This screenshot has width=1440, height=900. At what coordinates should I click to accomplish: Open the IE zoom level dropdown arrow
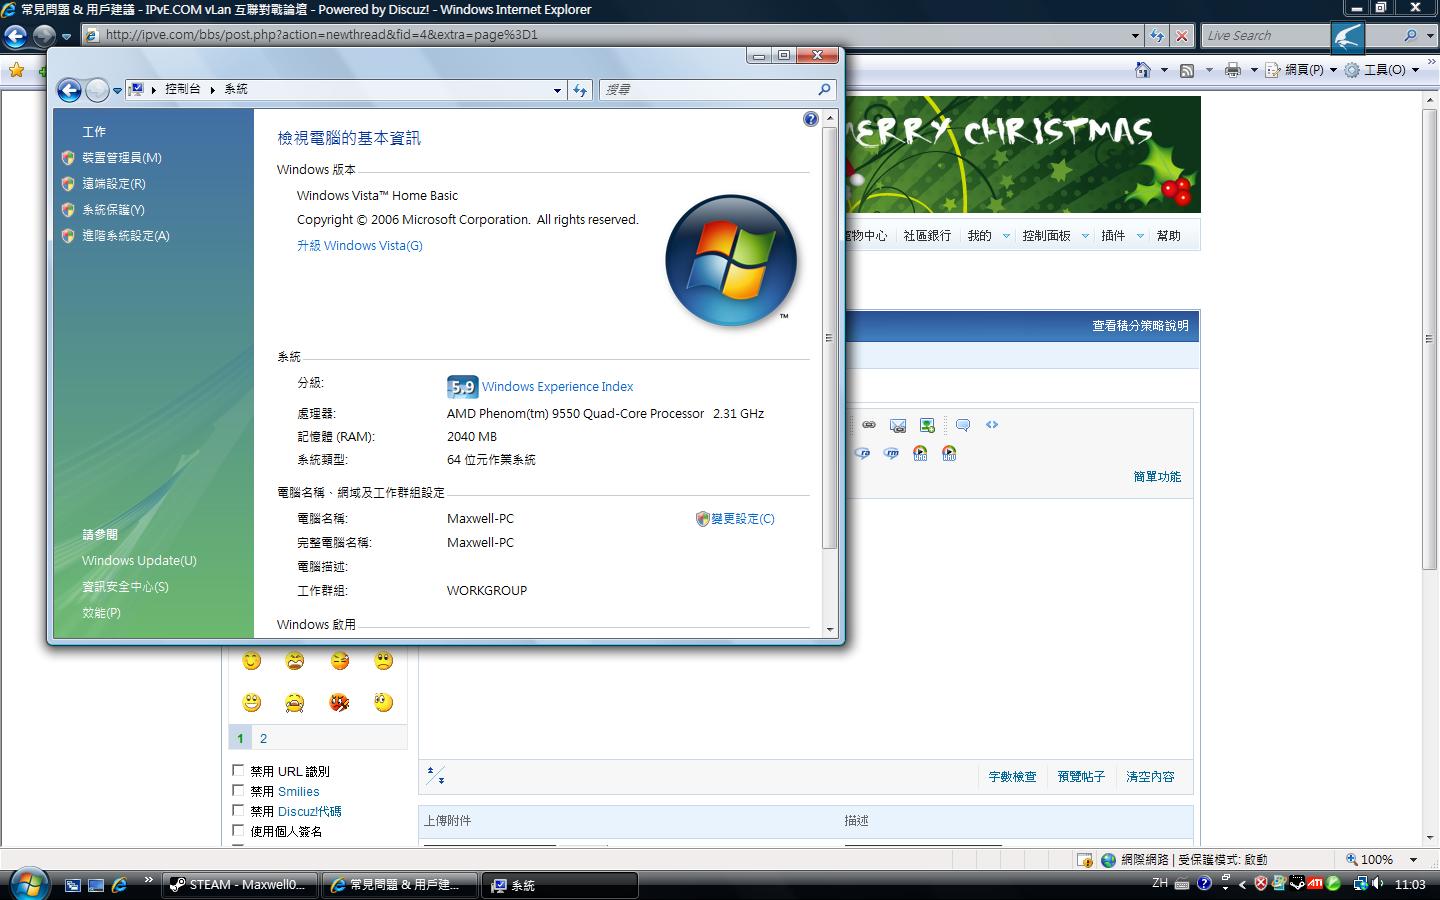[1413, 859]
